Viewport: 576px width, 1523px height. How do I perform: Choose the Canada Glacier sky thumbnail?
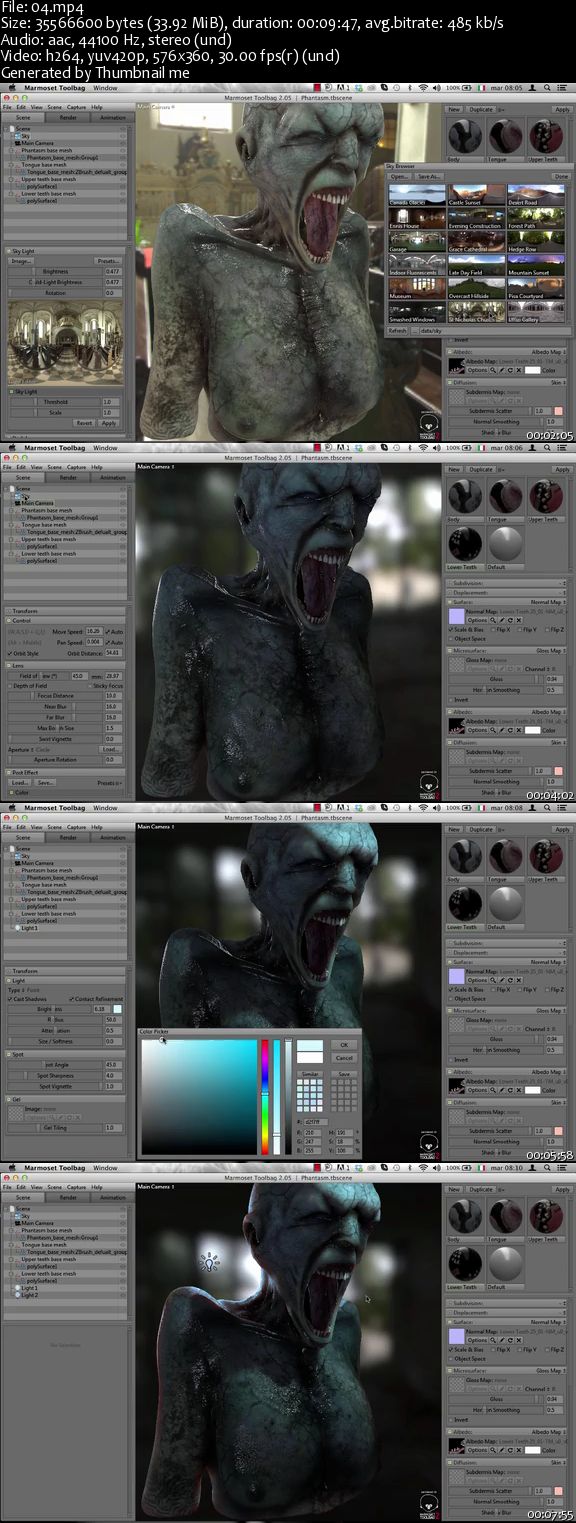coord(417,195)
